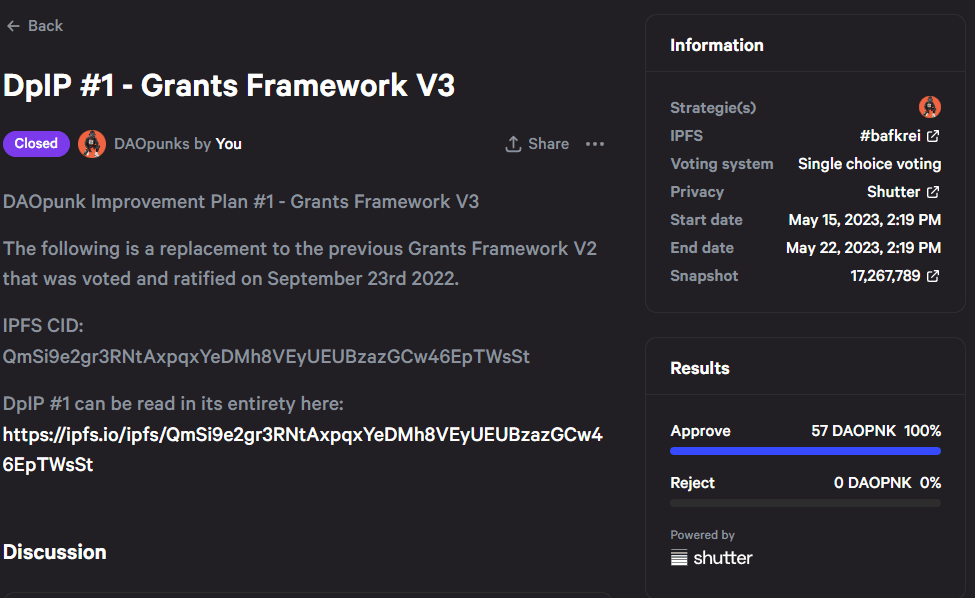Open the DAOpunks avatar next to Closed
Screen dimensions: 975x598
[91, 144]
